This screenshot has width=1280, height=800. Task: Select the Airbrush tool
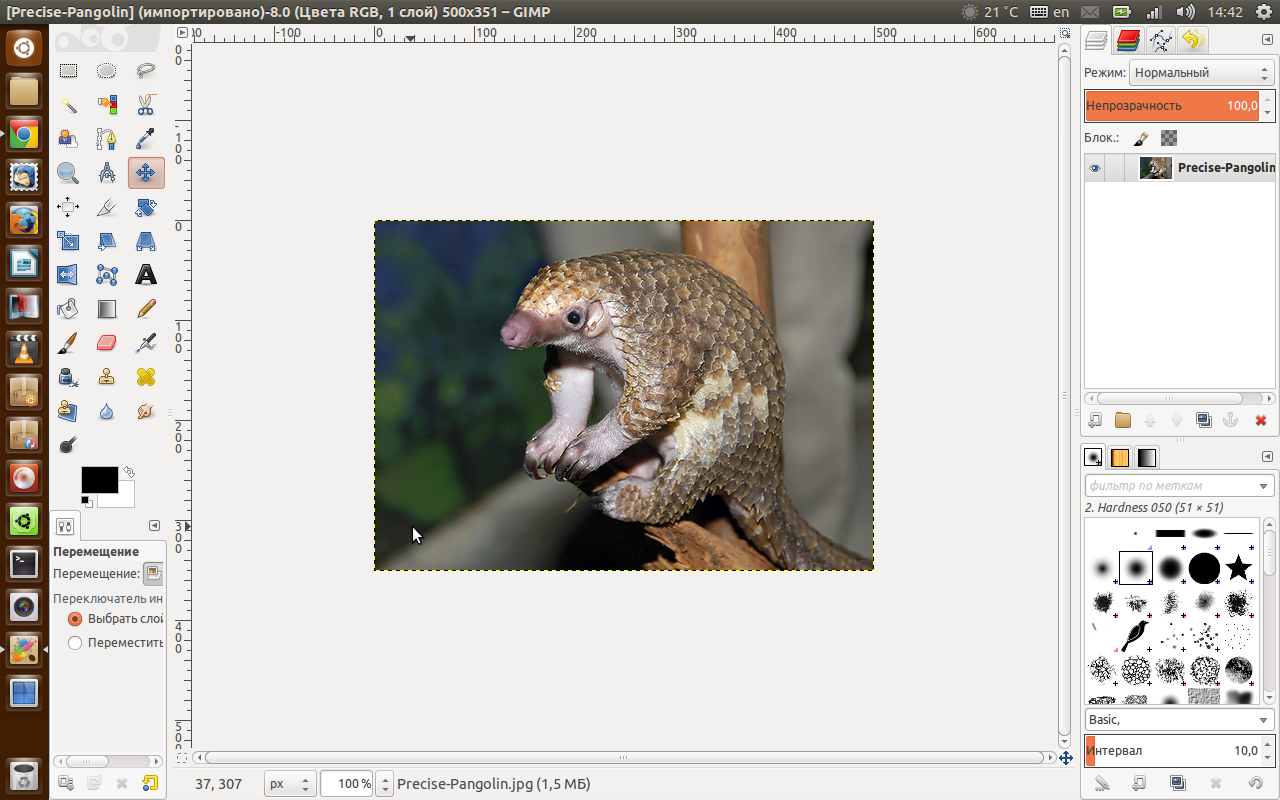[146, 343]
